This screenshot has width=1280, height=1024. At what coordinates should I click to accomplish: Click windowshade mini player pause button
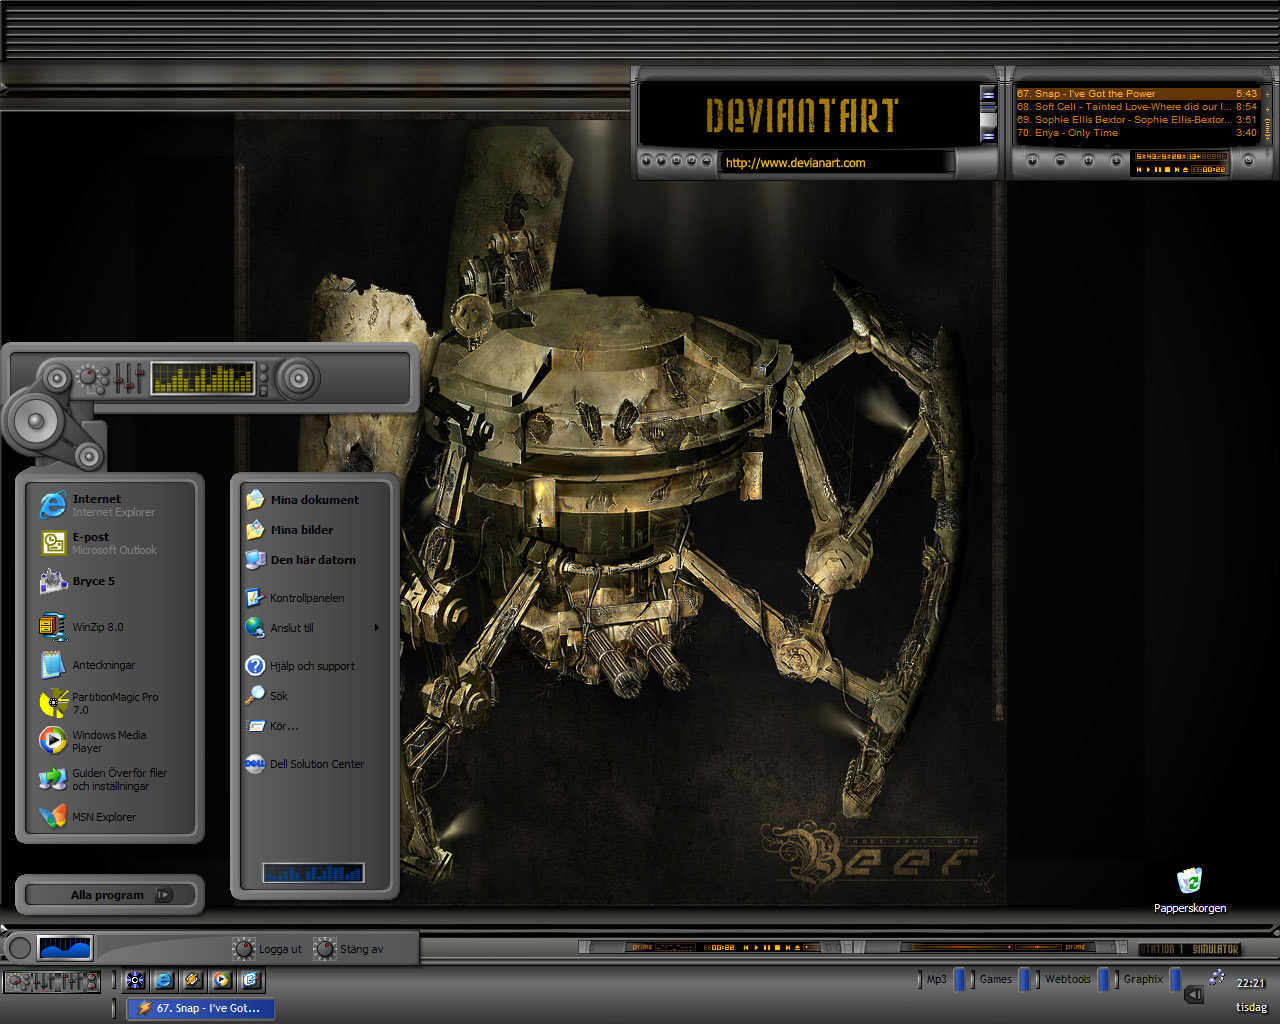[x=767, y=947]
